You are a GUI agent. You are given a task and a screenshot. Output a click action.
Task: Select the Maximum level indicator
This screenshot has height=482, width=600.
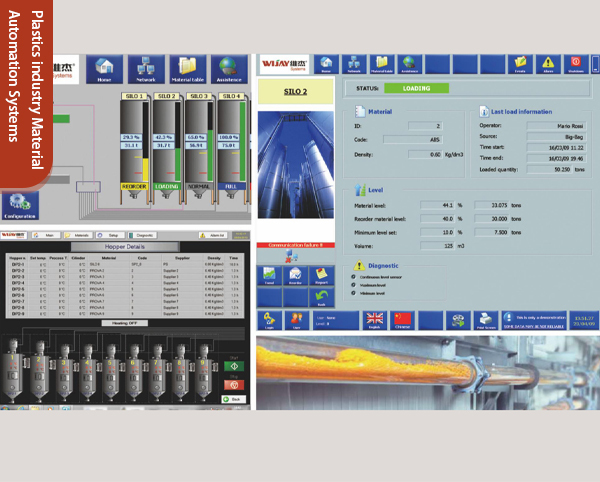353,285
